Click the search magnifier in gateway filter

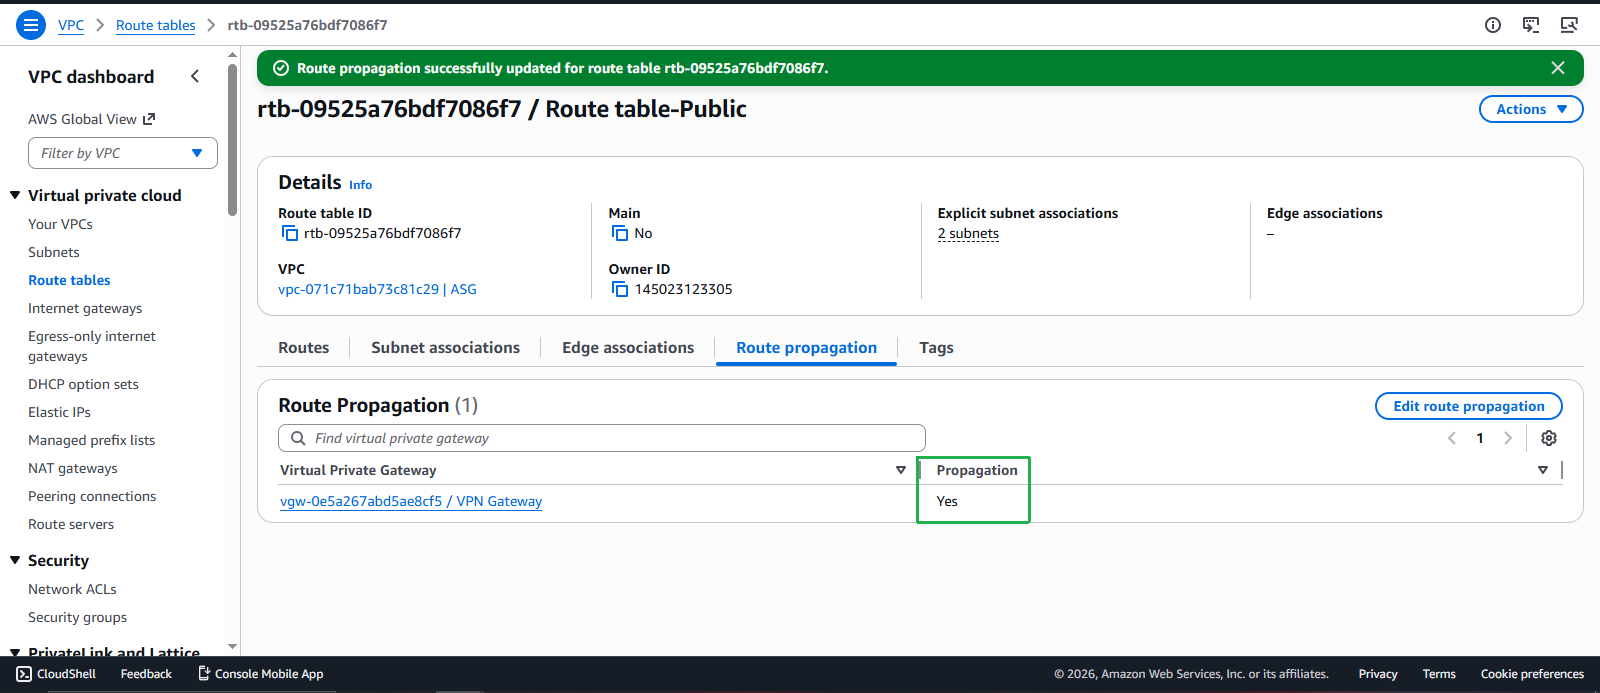[x=298, y=438]
